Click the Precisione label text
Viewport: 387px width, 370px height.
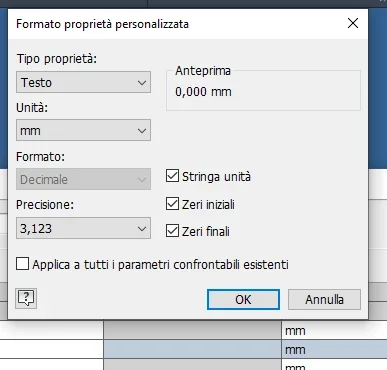click(45, 204)
